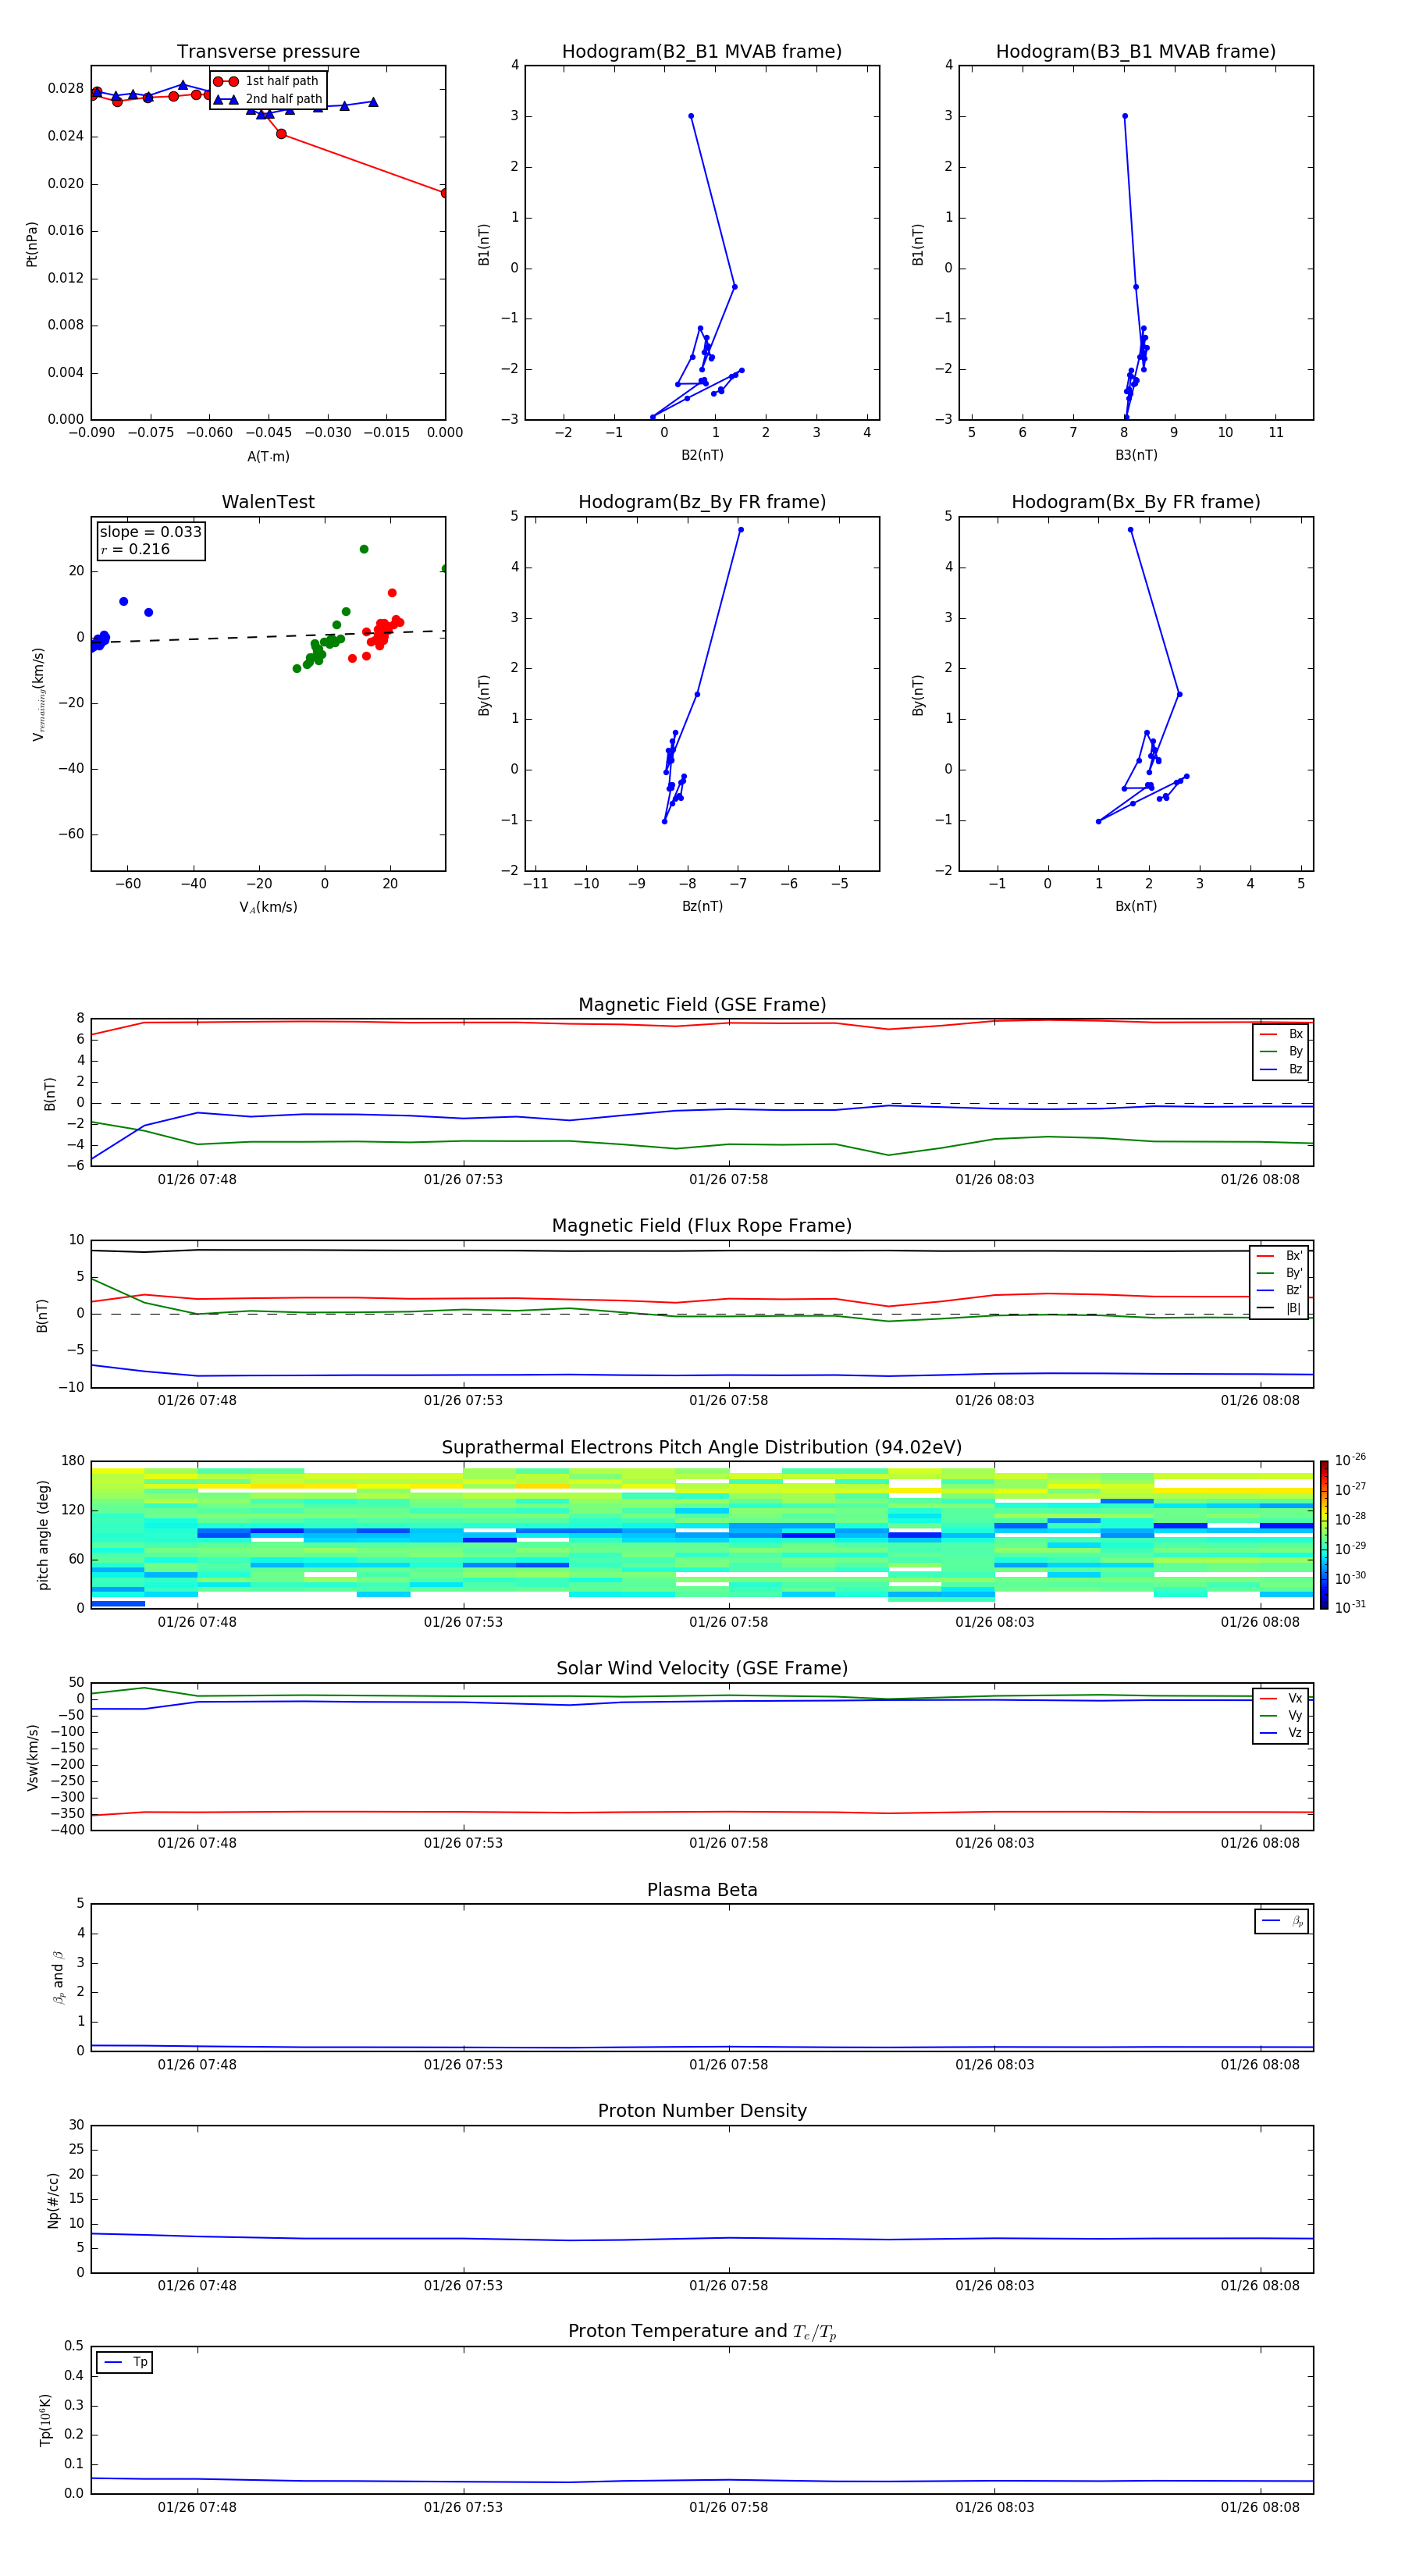Click the "Bz" entry in GSE field legend
The image size is (1405, 2576).
pos(1282,1069)
